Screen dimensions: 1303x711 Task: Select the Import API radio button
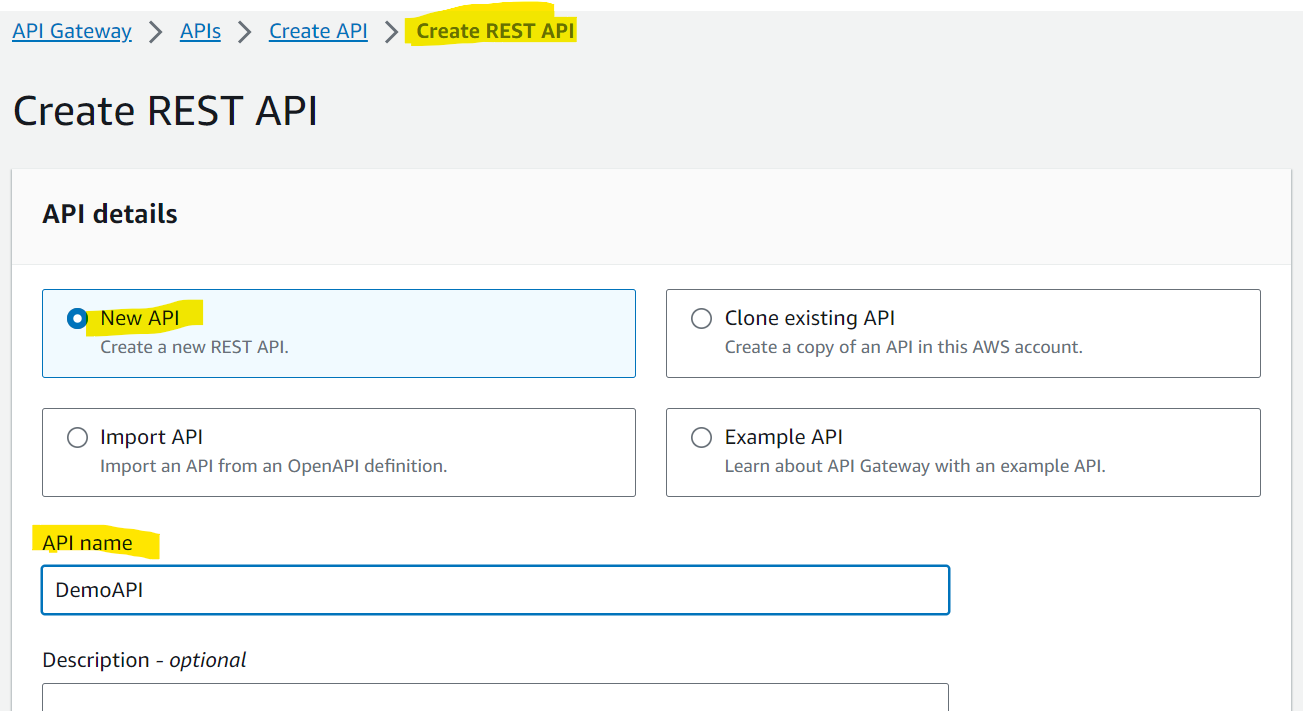(77, 437)
